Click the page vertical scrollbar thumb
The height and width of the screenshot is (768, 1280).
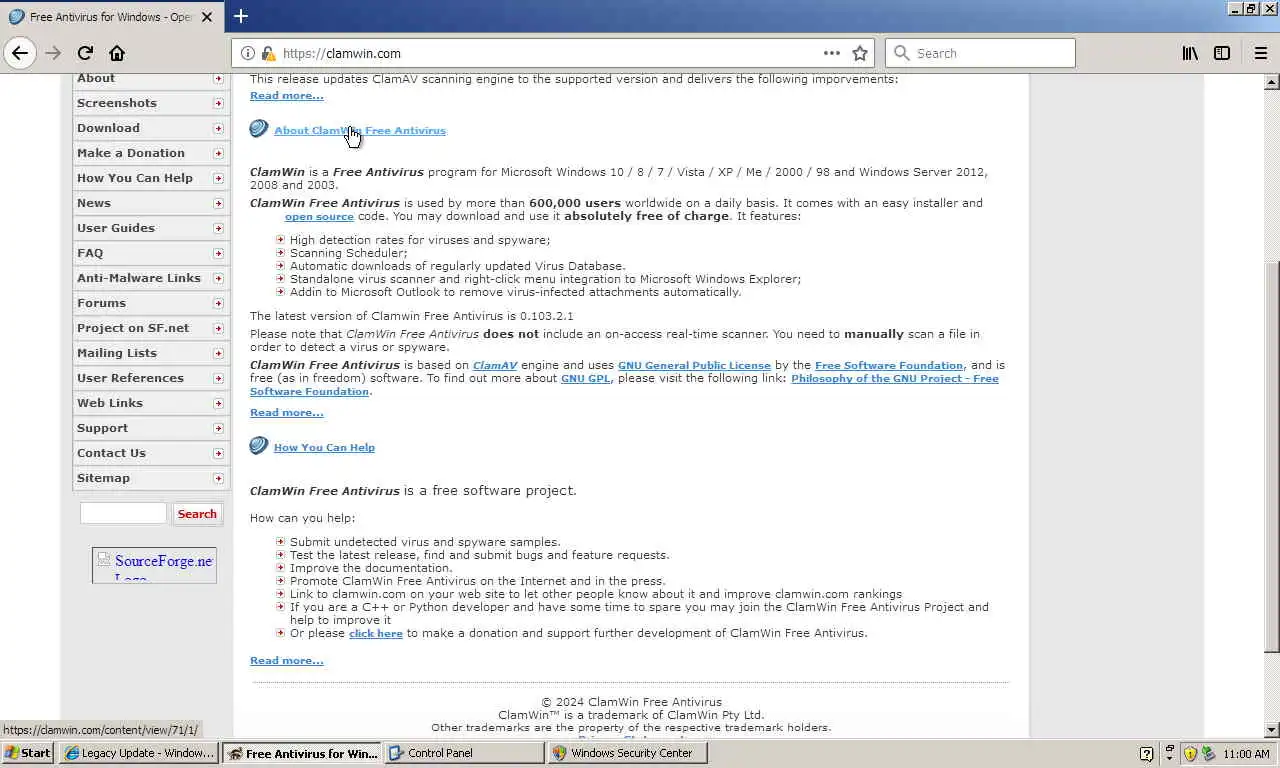click(1272, 455)
